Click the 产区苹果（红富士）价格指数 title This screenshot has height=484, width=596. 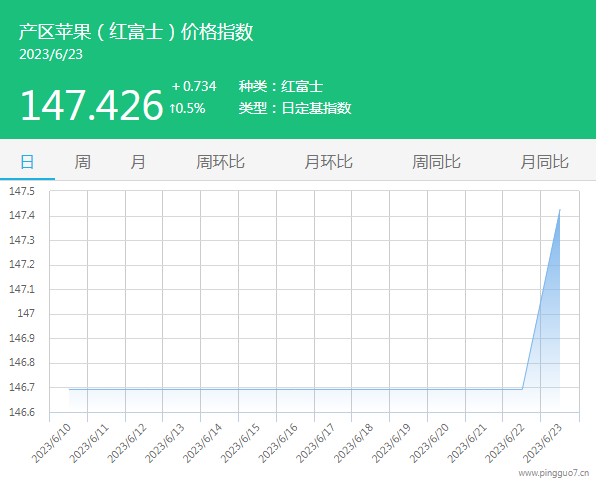[x=136, y=32]
